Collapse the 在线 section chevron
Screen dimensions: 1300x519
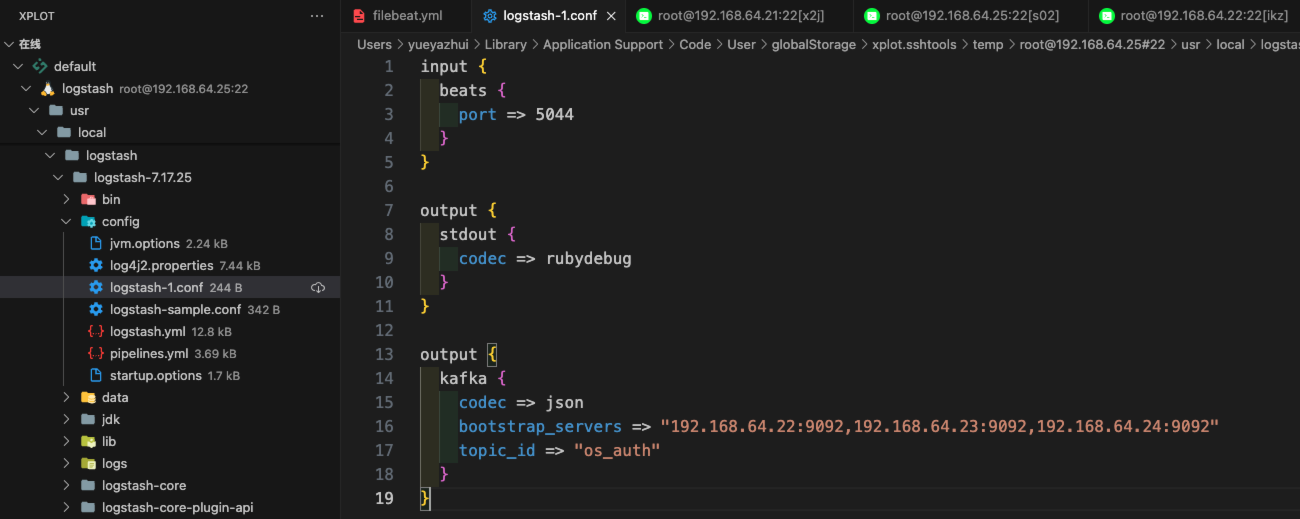coord(9,44)
